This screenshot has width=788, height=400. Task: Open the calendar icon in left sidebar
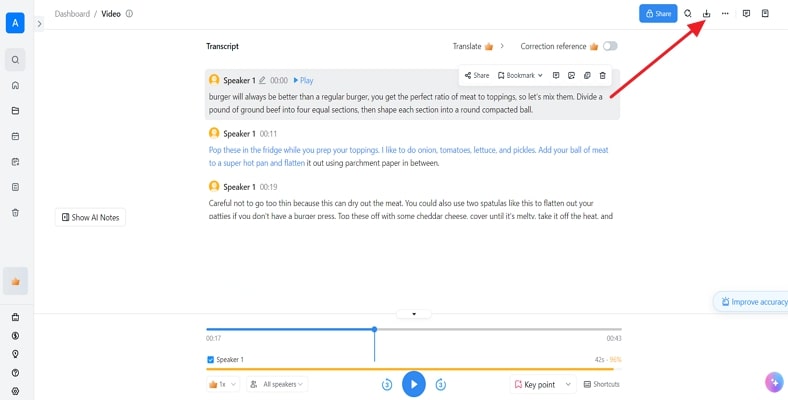click(x=15, y=136)
